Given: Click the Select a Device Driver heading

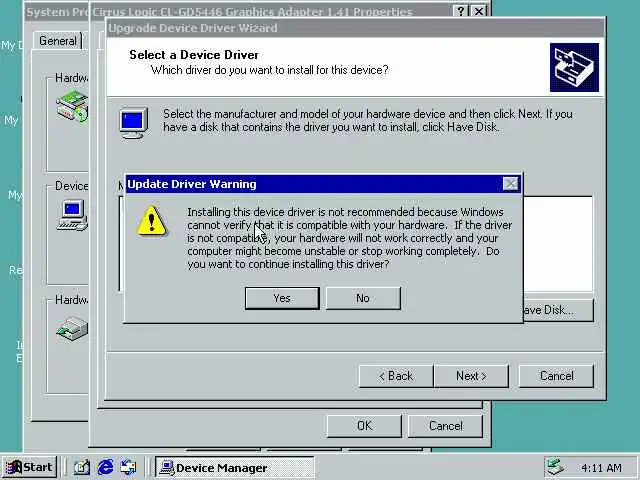Looking at the screenshot, I should coord(194,55).
